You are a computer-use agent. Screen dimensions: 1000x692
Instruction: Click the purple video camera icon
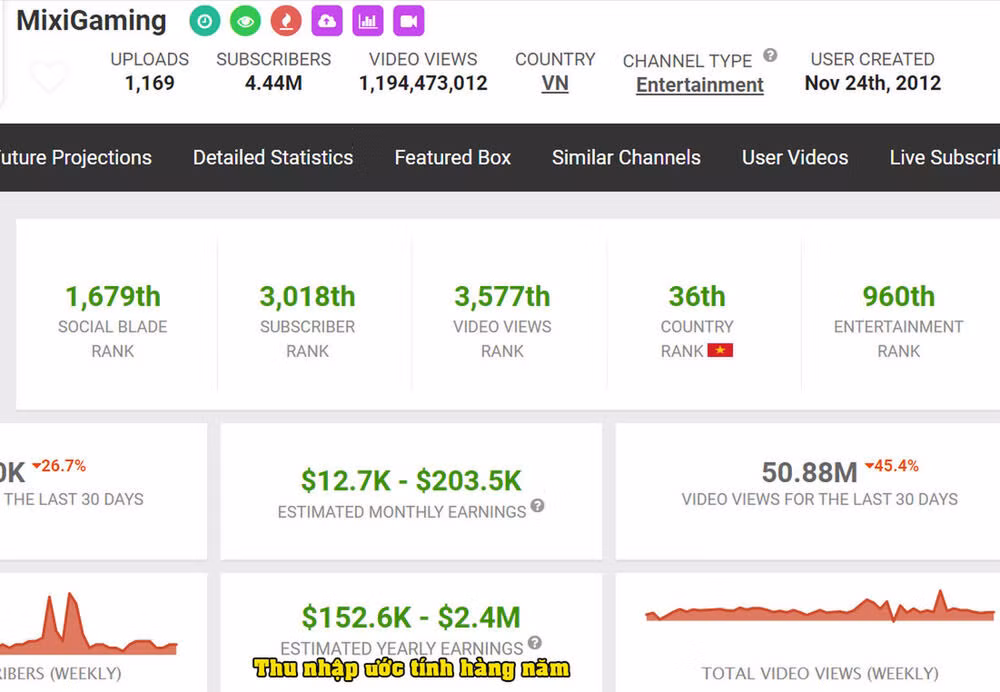[x=409, y=21]
